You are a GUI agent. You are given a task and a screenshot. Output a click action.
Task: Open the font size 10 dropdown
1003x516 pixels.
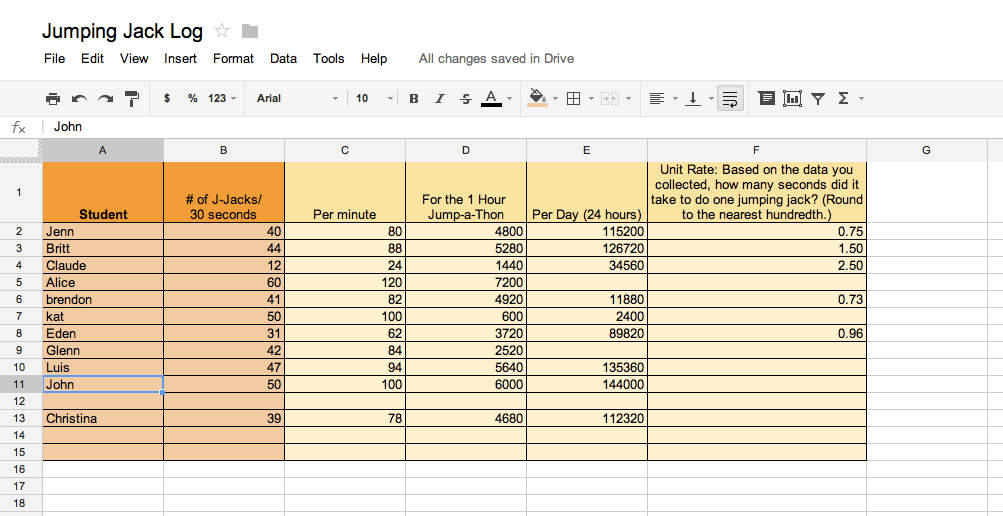[374, 98]
